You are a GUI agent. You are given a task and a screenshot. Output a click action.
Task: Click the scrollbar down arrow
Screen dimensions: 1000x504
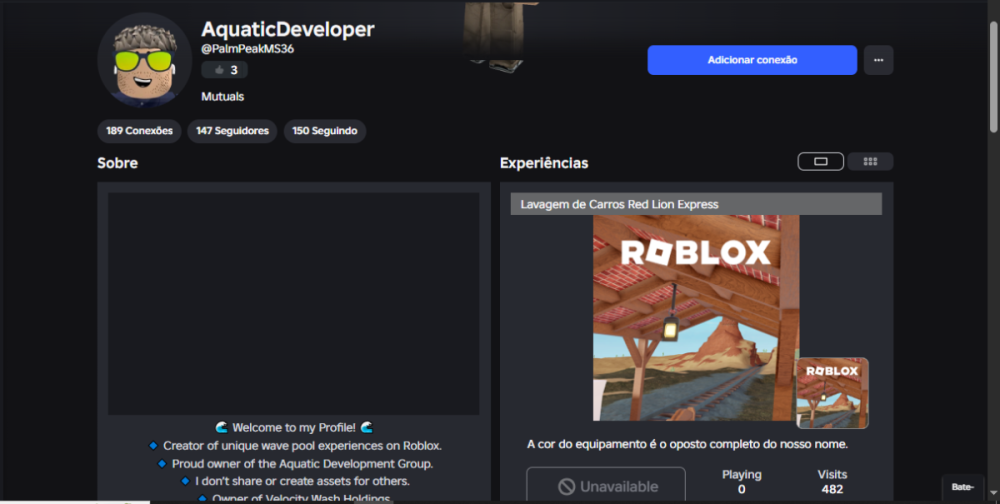tap(993, 493)
